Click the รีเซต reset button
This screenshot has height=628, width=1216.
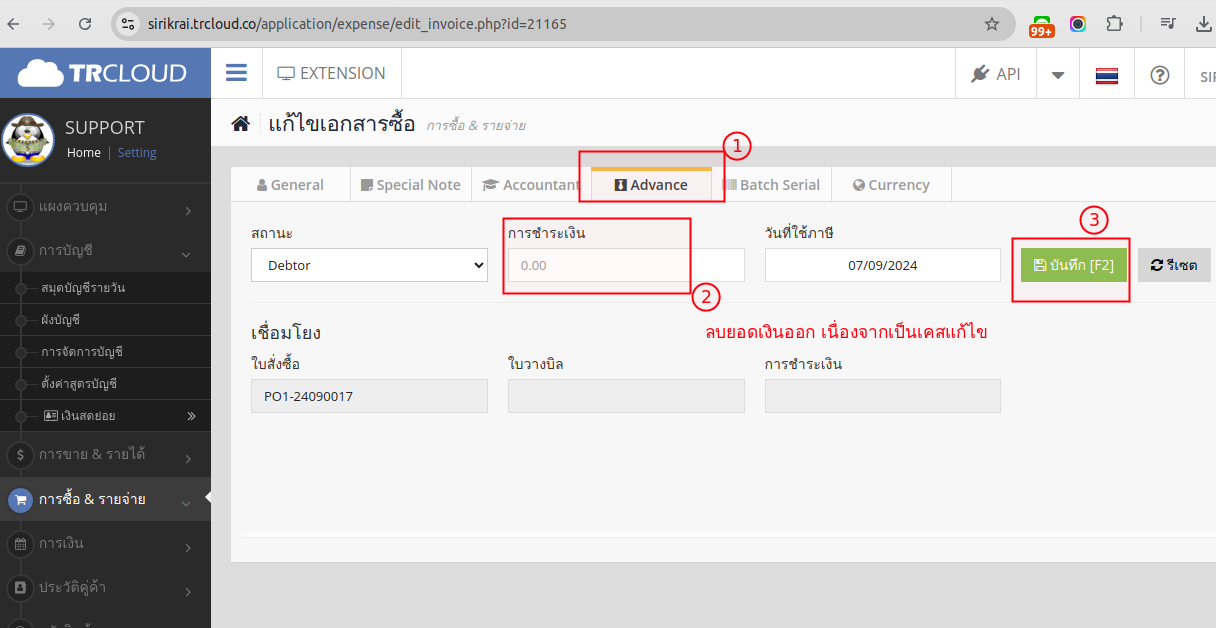(x=1174, y=265)
